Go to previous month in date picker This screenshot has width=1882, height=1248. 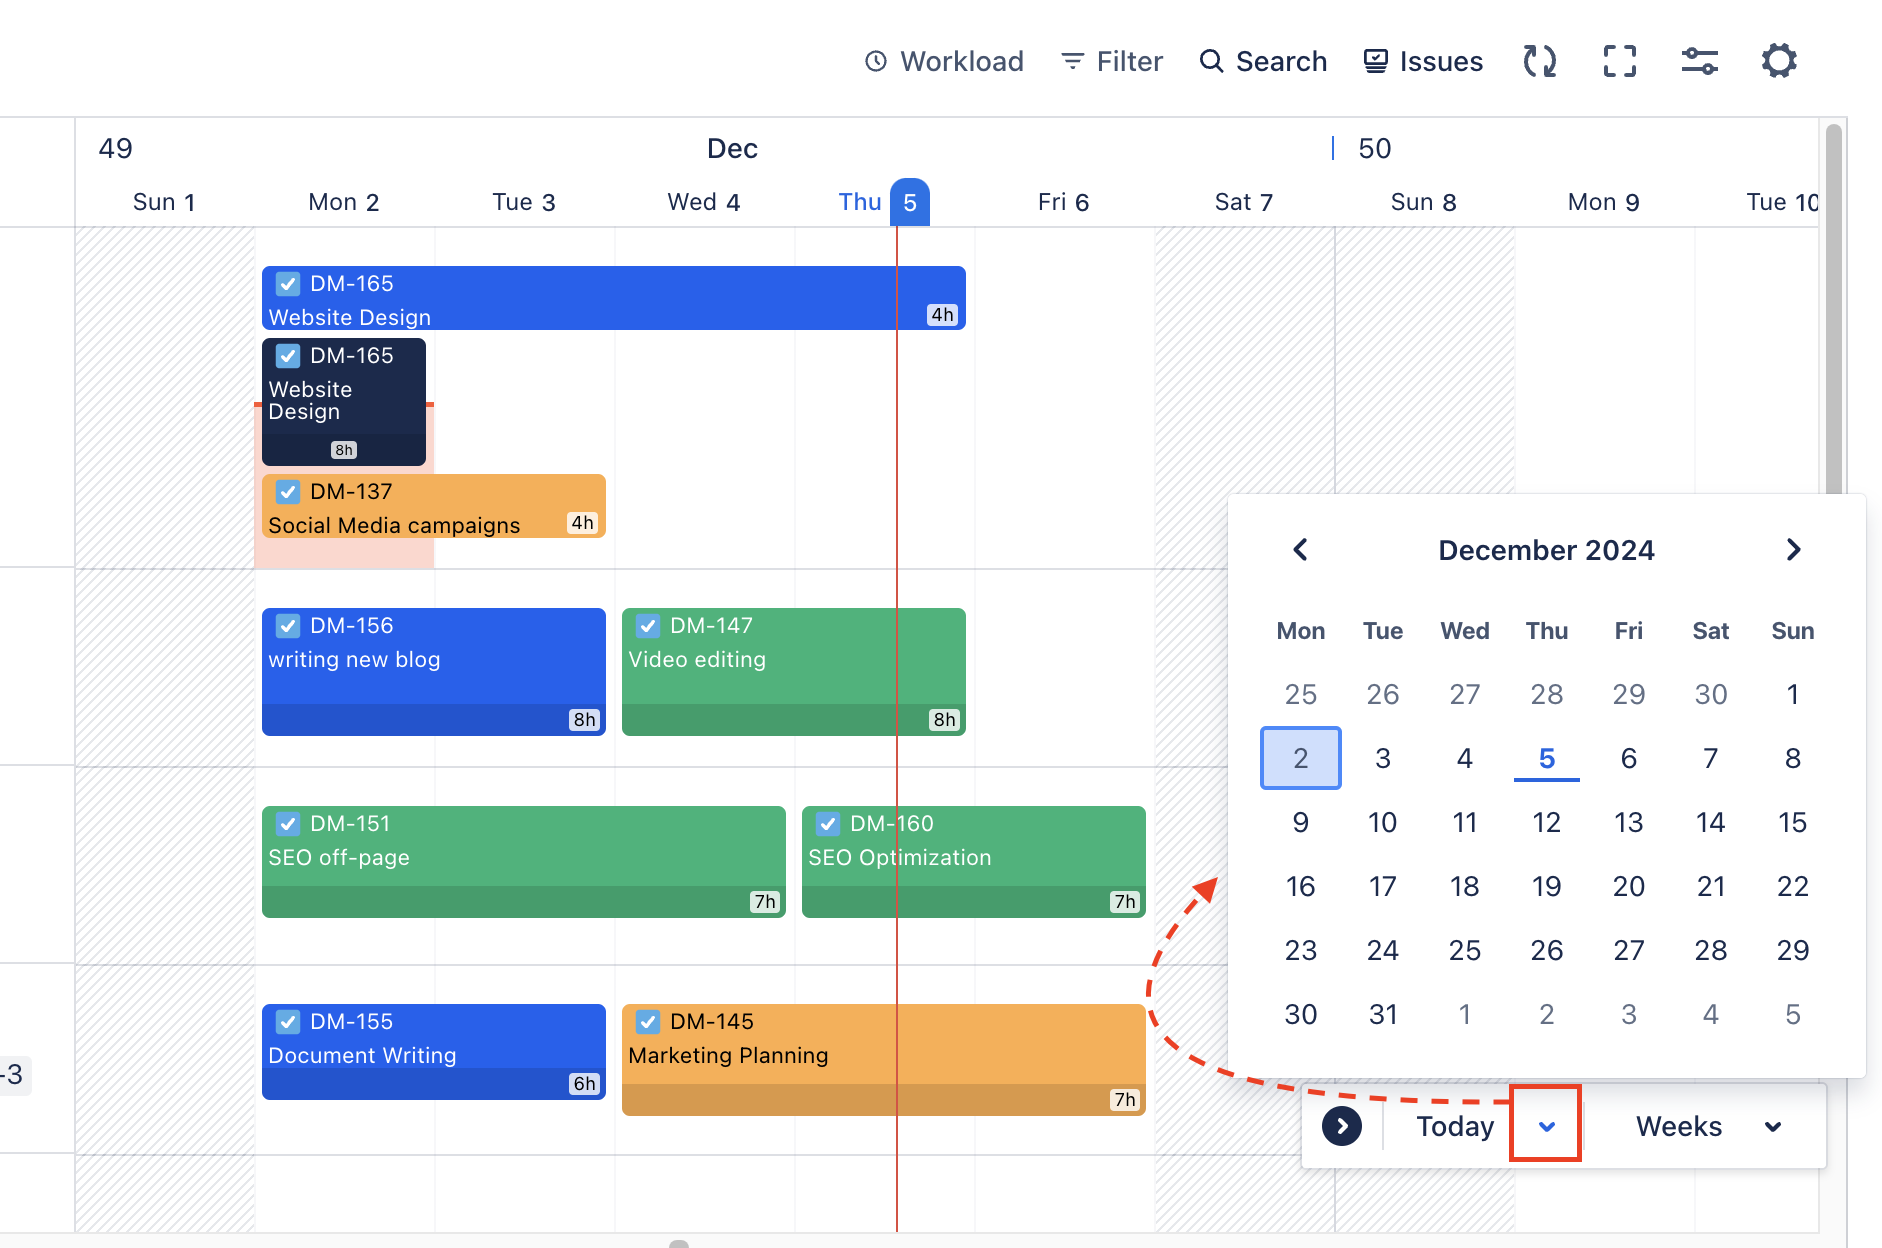1300,550
